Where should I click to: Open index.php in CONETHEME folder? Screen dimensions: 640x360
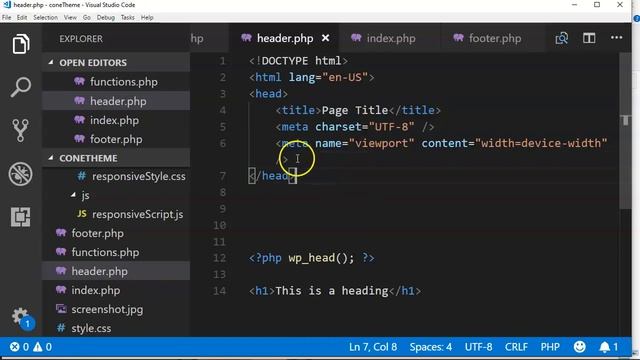pyautogui.click(x=116, y=290)
